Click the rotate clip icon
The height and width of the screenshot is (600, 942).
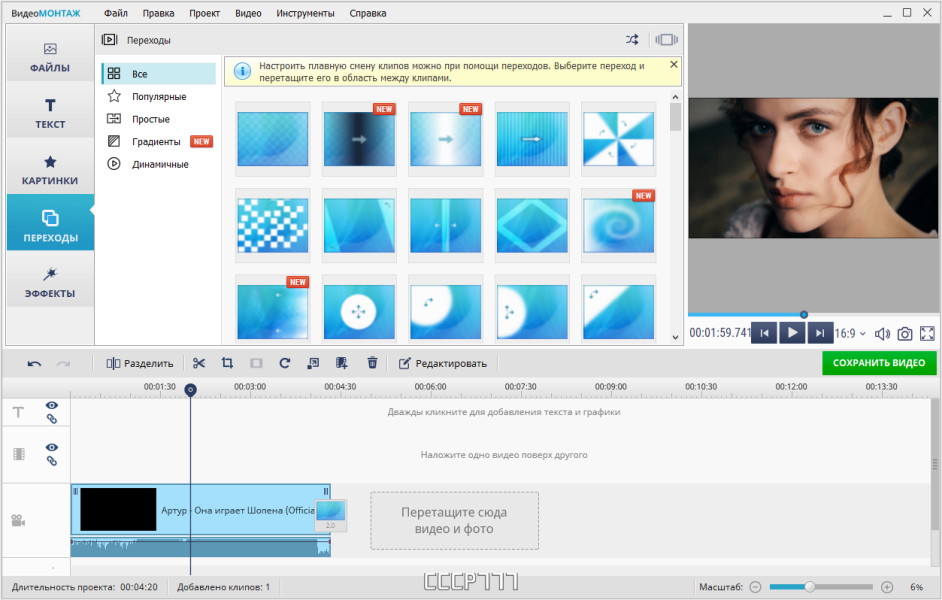(285, 363)
